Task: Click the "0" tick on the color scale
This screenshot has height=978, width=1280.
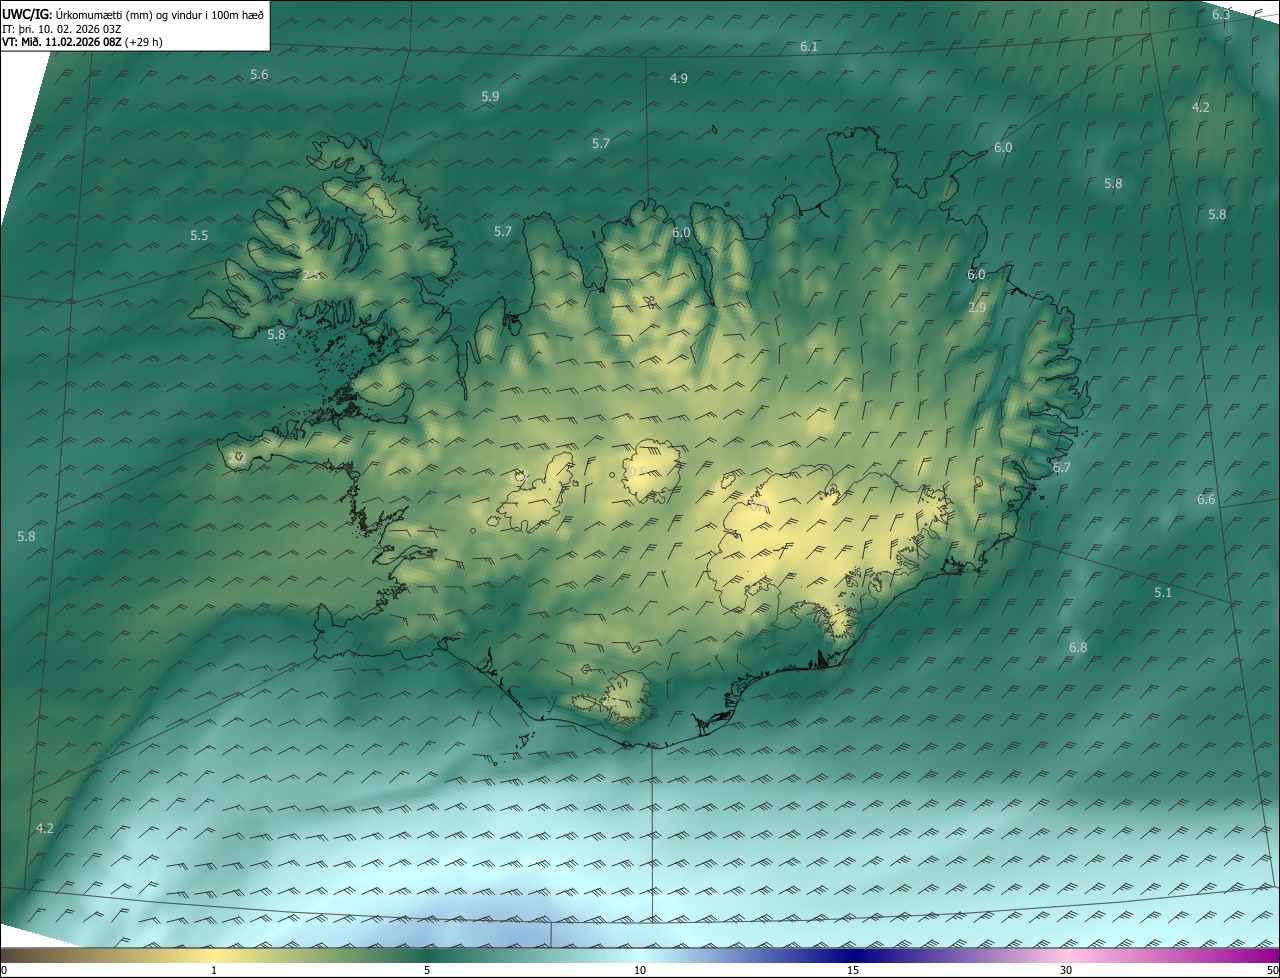Action: [4, 970]
